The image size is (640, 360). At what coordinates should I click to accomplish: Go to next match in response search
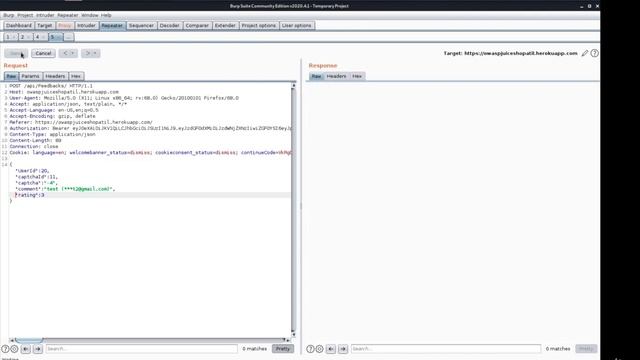pos(343,349)
